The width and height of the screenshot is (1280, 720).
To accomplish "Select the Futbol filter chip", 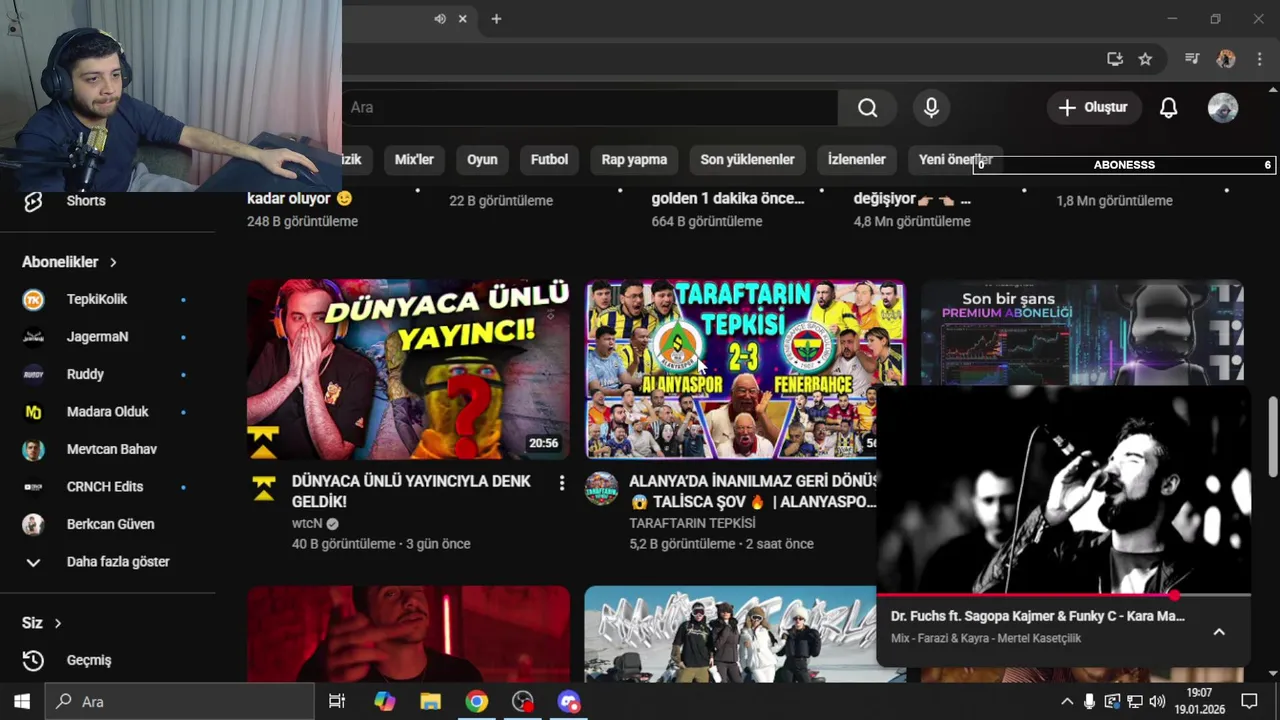I will pyautogui.click(x=549, y=160).
